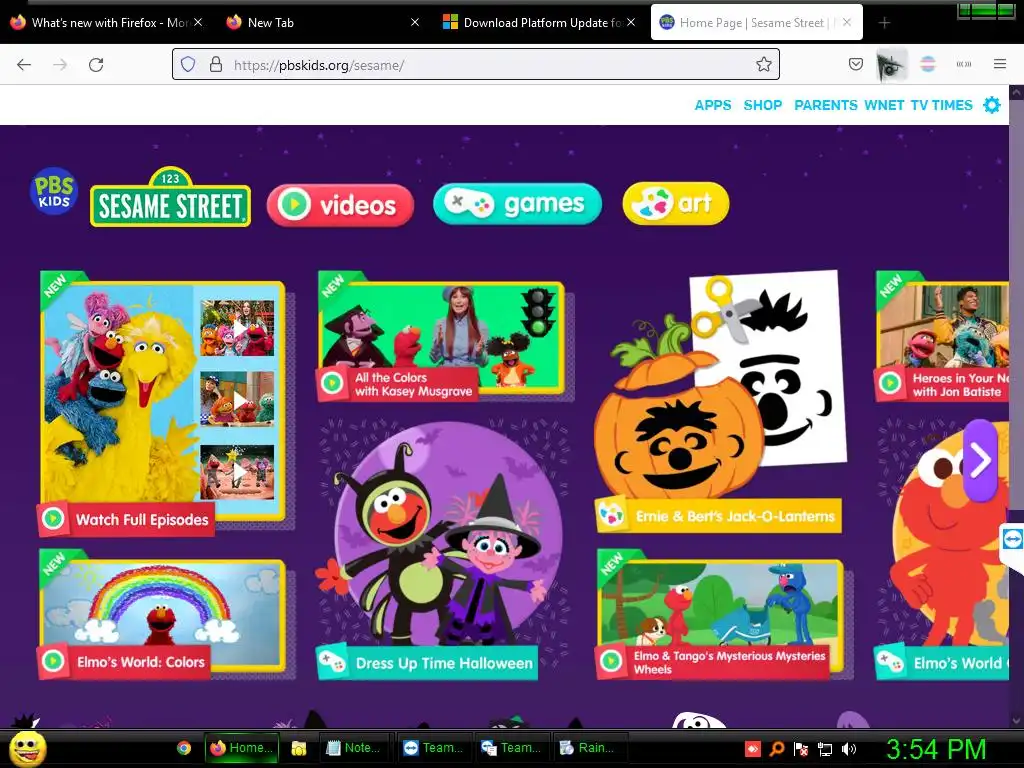The height and width of the screenshot is (768, 1024).
Task: Click the WNET station link
Action: [884, 105]
